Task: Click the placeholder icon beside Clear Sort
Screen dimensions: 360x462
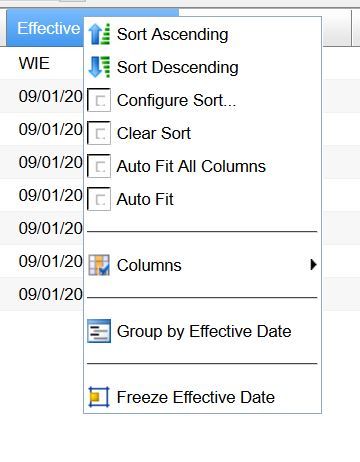Action: (x=99, y=133)
